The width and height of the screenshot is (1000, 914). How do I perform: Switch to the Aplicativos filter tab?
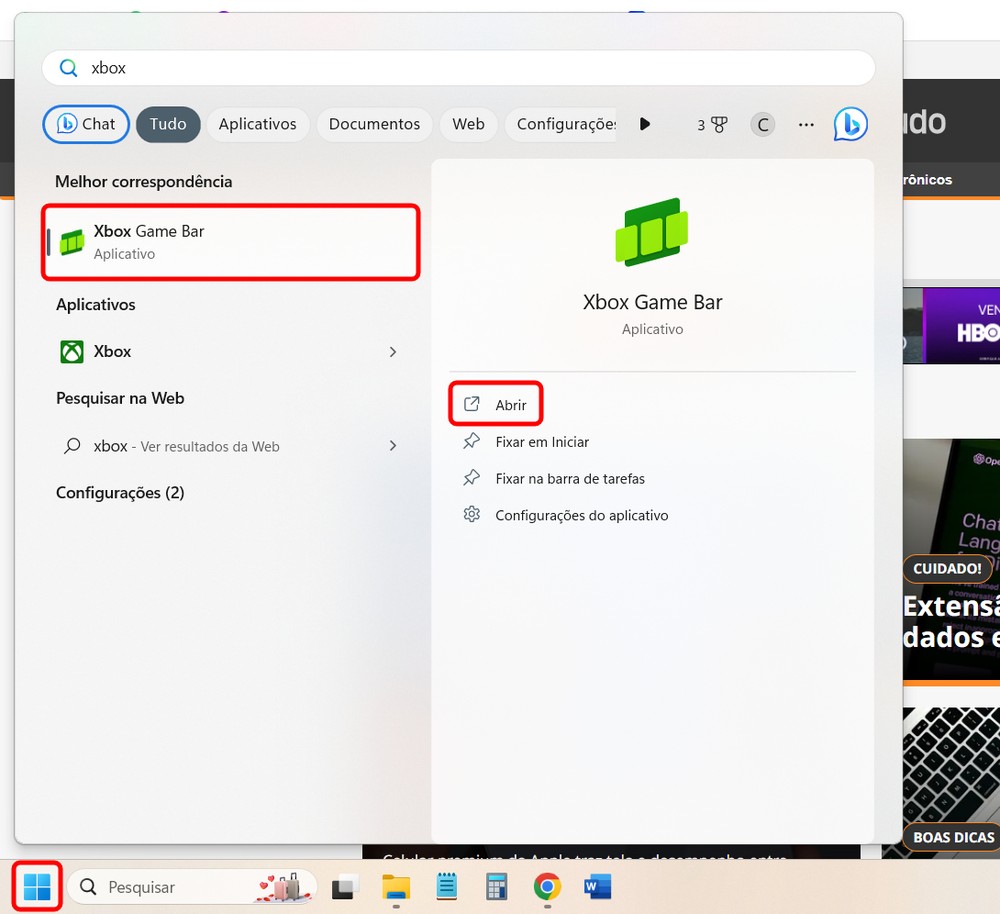[257, 124]
